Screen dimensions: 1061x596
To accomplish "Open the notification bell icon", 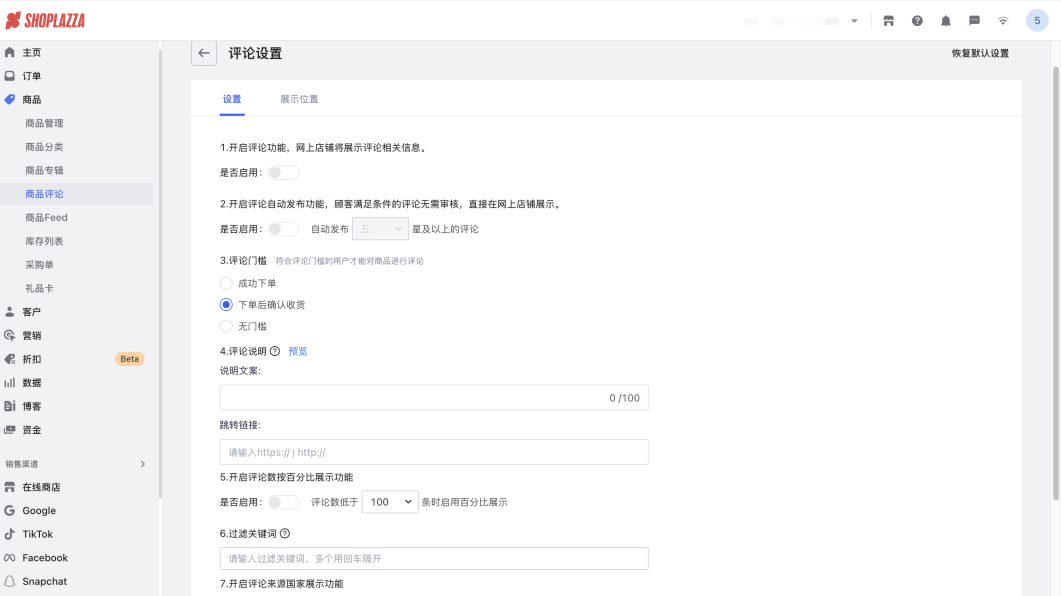I will [944, 20].
